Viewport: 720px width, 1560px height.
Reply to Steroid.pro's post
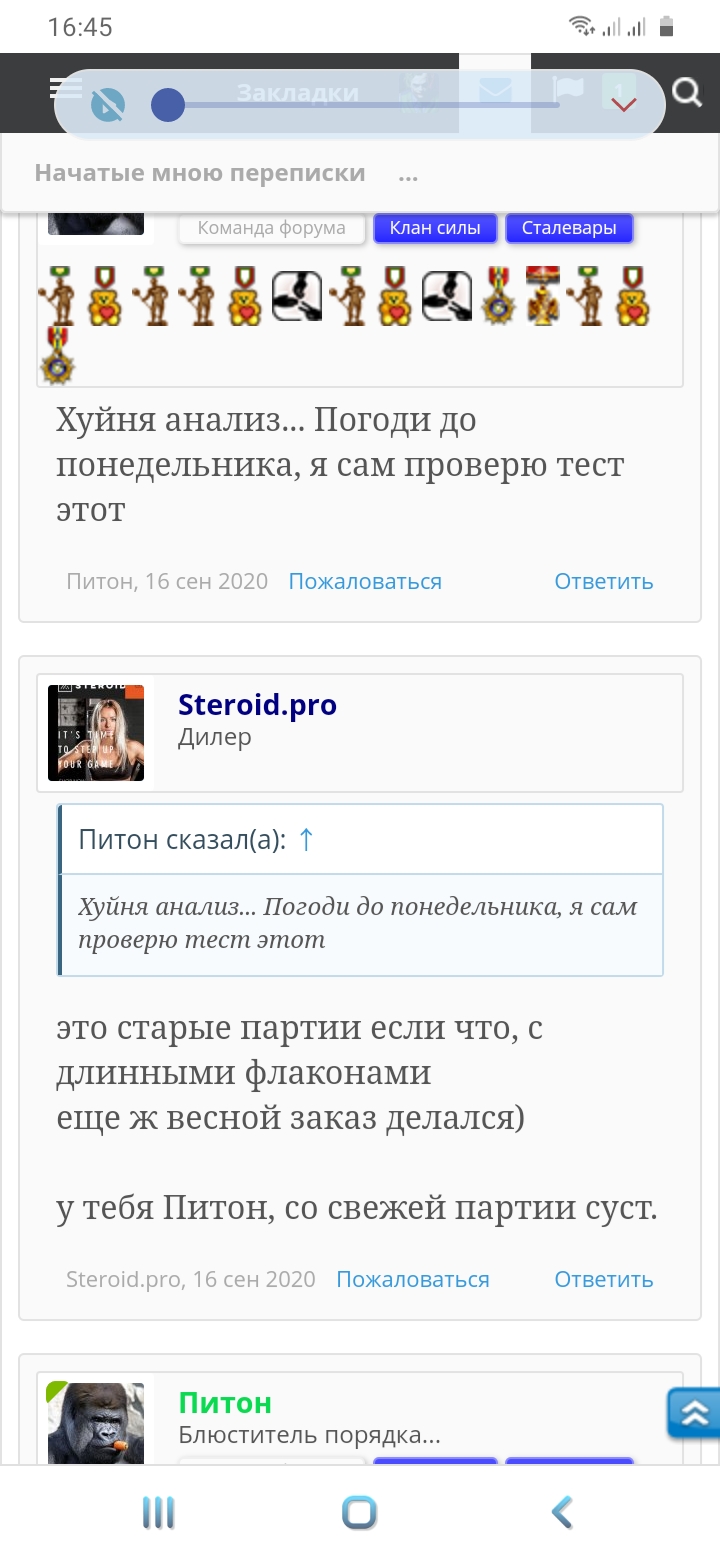604,1279
